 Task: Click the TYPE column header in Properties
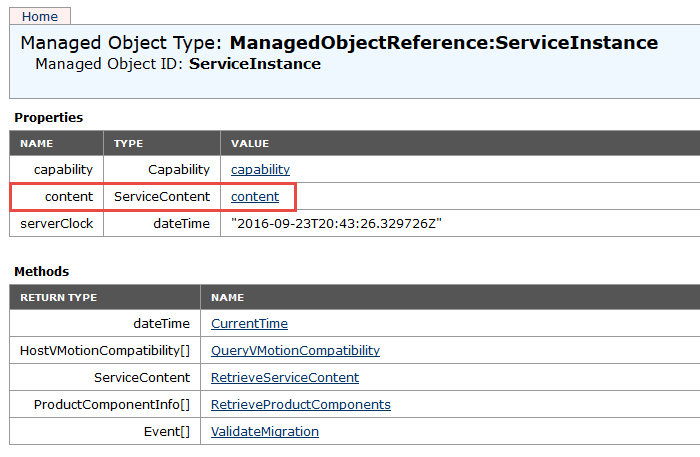(128, 143)
